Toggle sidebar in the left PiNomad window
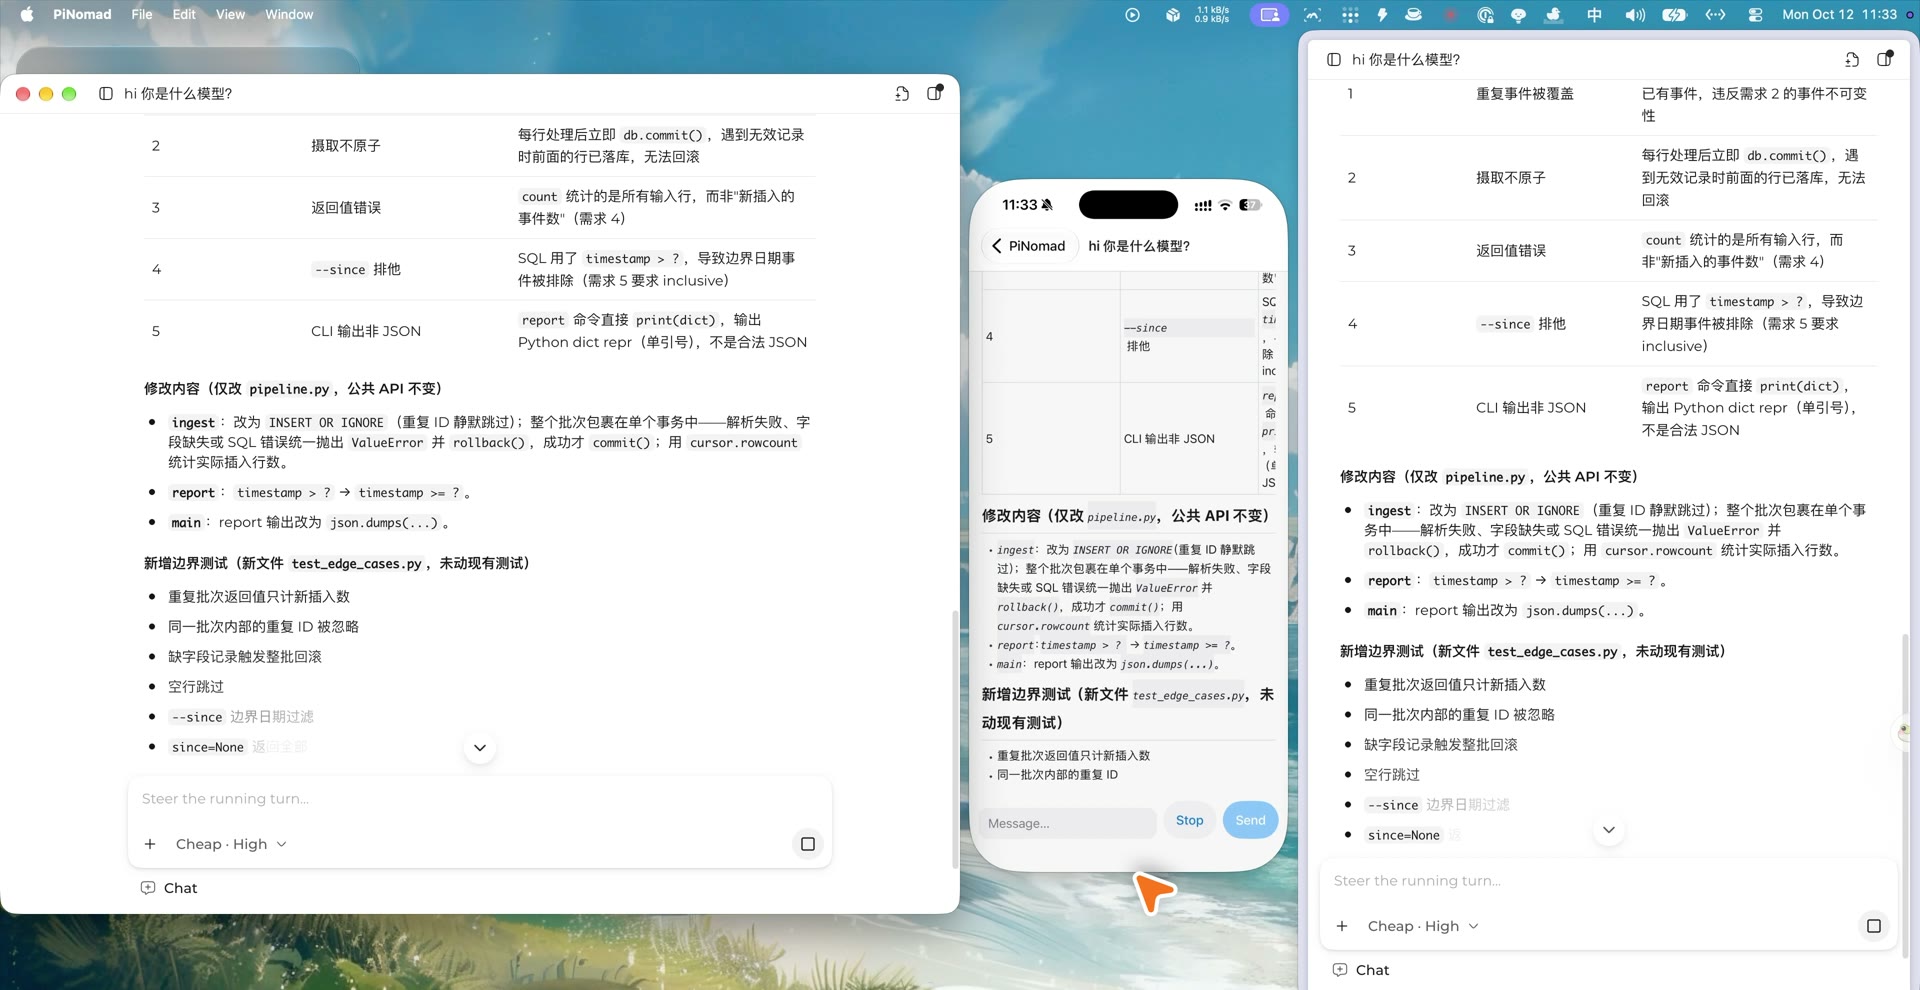The image size is (1920, 990). (106, 94)
